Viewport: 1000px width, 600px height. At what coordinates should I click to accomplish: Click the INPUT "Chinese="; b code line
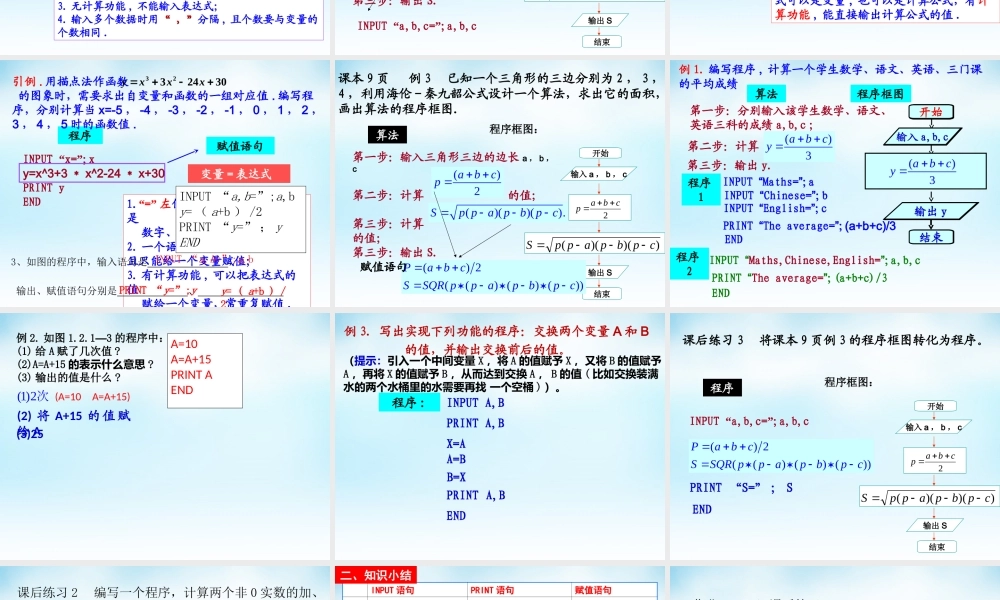(x=776, y=195)
